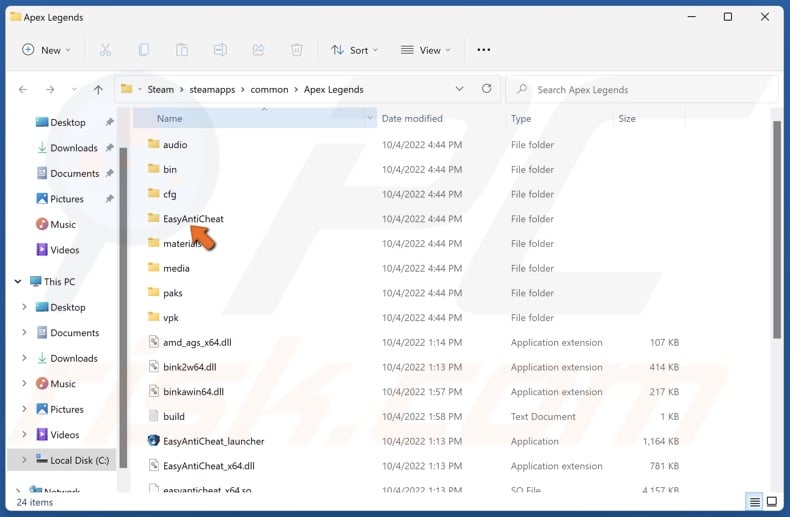Select the build text document icon
The image size is (790, 517).
click(154, 416)
